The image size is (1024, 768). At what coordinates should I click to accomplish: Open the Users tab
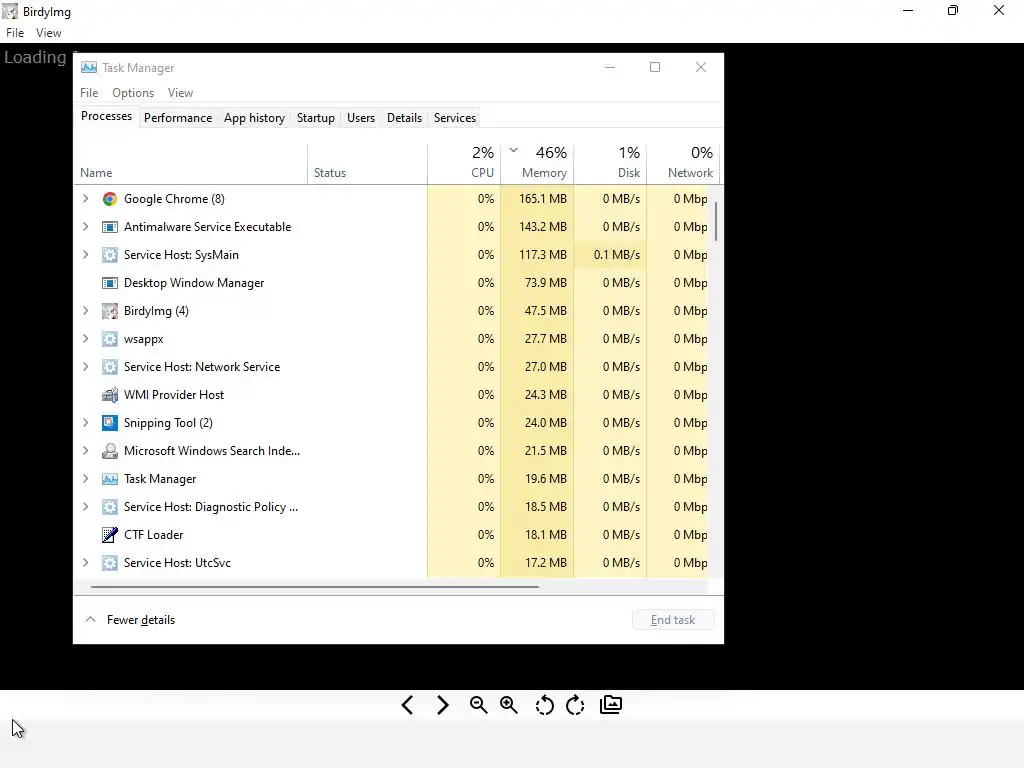[360, 118]
